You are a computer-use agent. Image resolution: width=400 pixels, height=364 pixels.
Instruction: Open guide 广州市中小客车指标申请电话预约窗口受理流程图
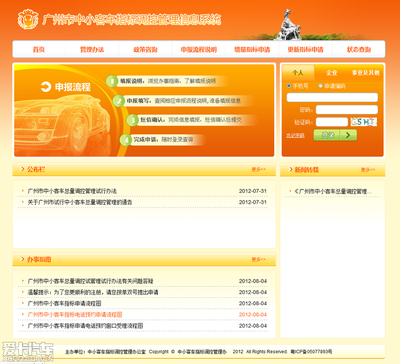[85, 326]
